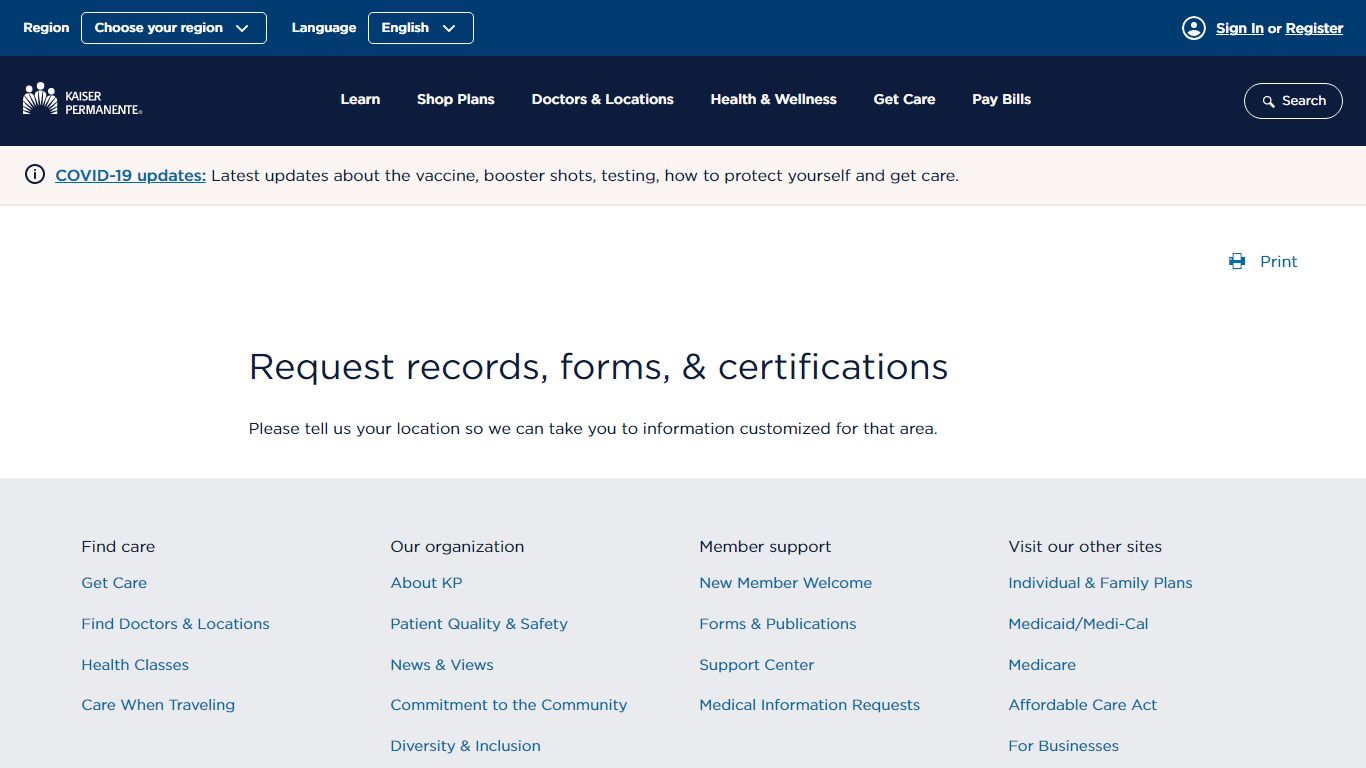The width and height of the screenshot is (1366, 768).
Task: Open the Forms & Publications link
Action: tap(778, 624)
